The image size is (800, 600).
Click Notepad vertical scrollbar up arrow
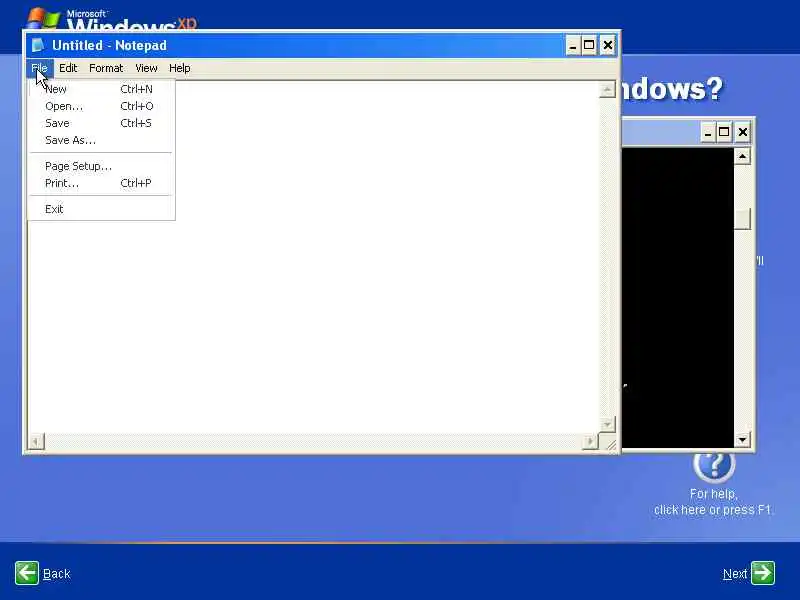point(607,90)
